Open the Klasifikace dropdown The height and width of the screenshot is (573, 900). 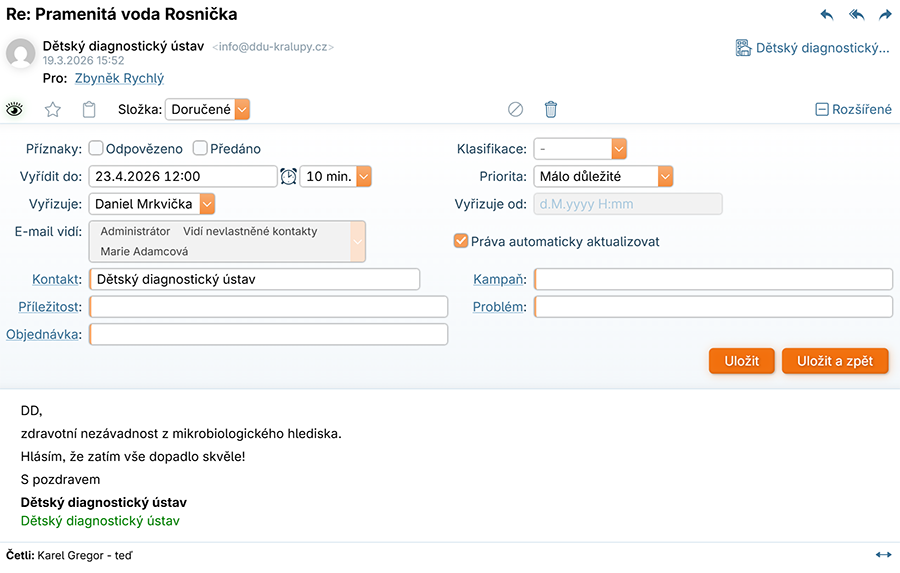point(619,149)
